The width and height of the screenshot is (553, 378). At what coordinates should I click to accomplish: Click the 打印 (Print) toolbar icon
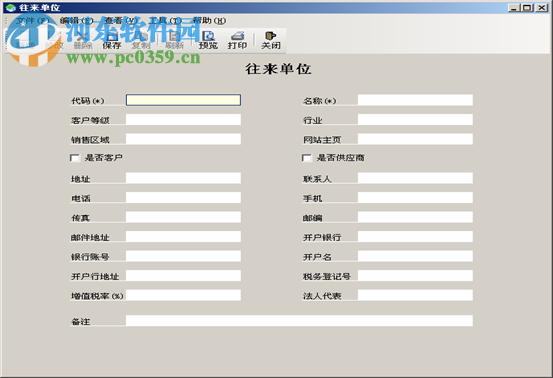[237, 40]
